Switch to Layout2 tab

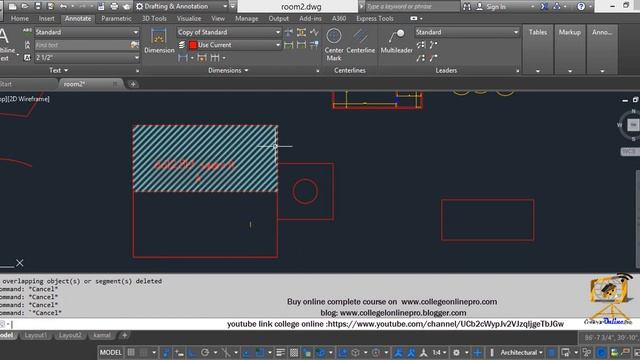click(70, 335)
